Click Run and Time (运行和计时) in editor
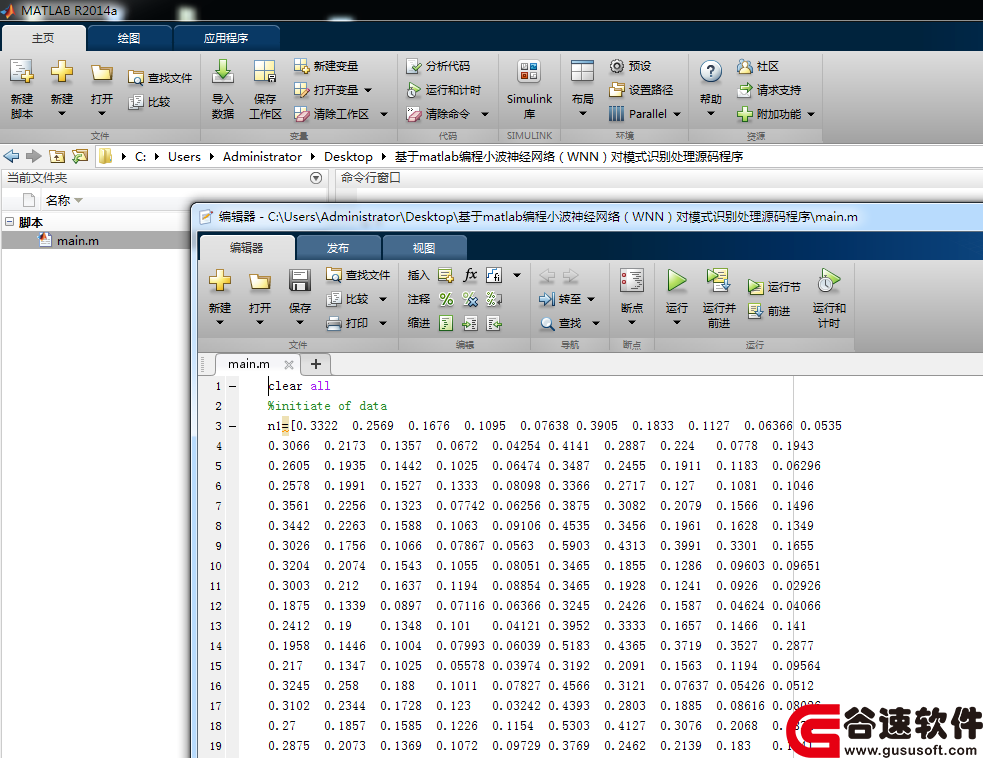 (x=829, y=299)
